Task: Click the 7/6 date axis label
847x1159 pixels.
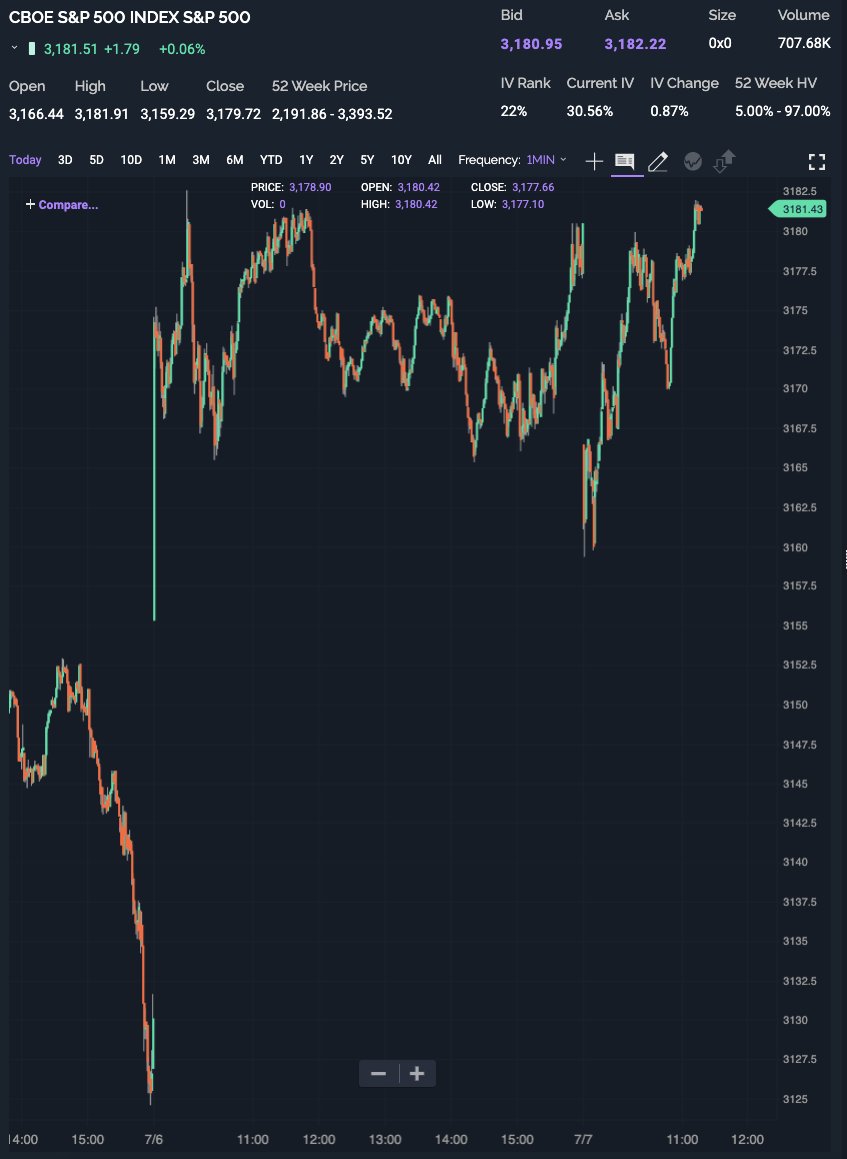Action: 154,1139
